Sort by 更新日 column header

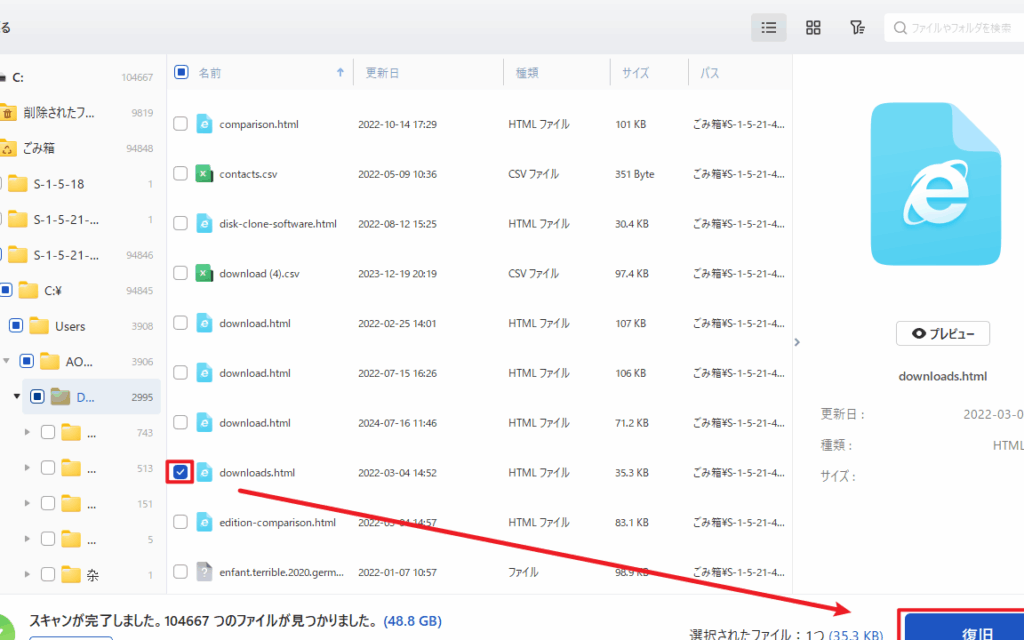(382, 73)
